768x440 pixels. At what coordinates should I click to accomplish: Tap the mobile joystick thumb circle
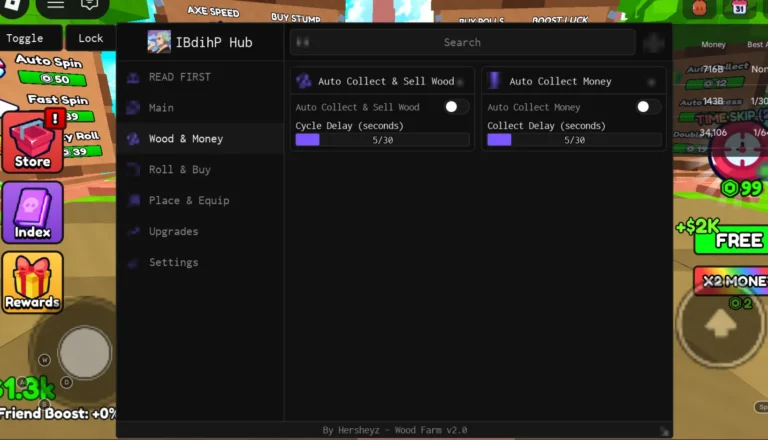click(85, 352)
